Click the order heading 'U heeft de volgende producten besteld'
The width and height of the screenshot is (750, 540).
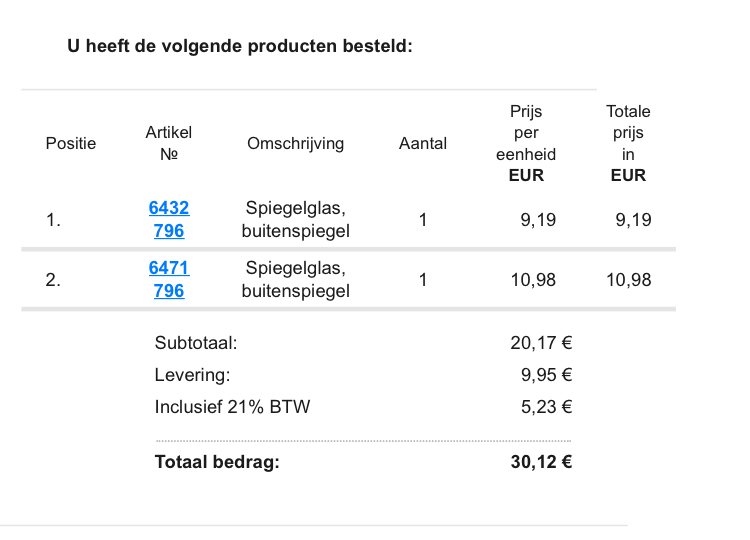tap(240, 46)
